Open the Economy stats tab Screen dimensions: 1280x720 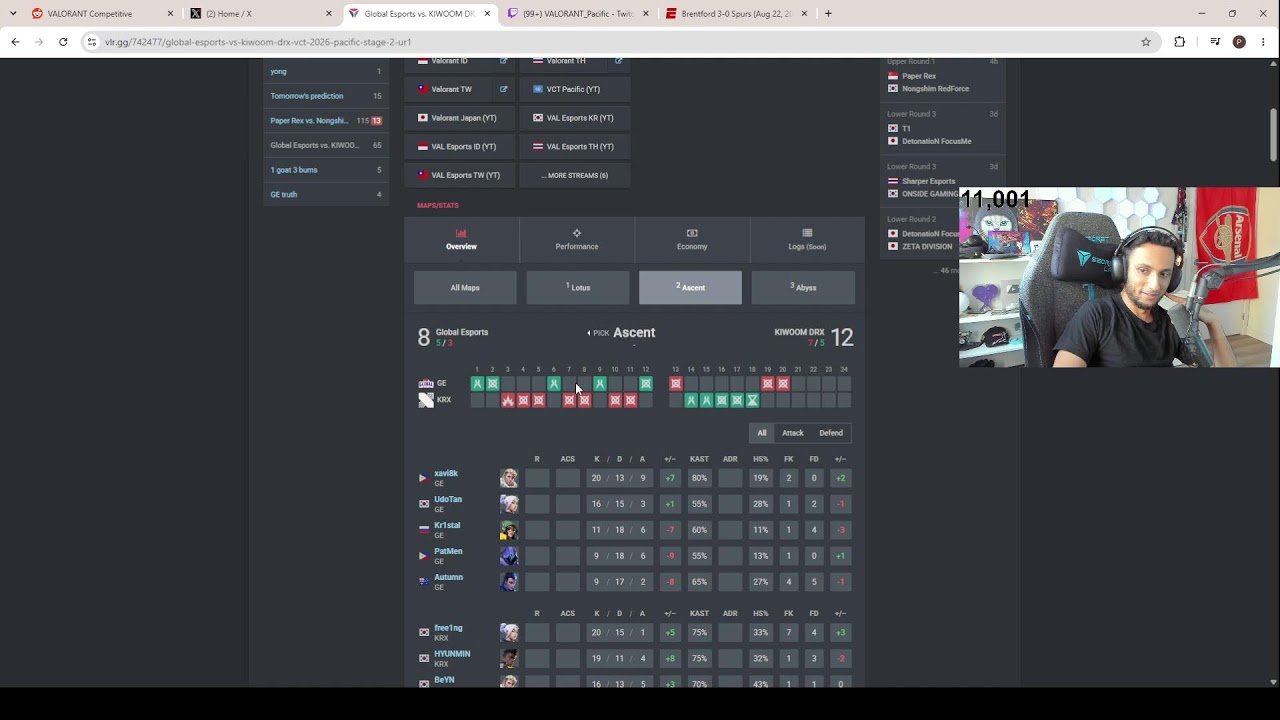click(x=692, y=240)
